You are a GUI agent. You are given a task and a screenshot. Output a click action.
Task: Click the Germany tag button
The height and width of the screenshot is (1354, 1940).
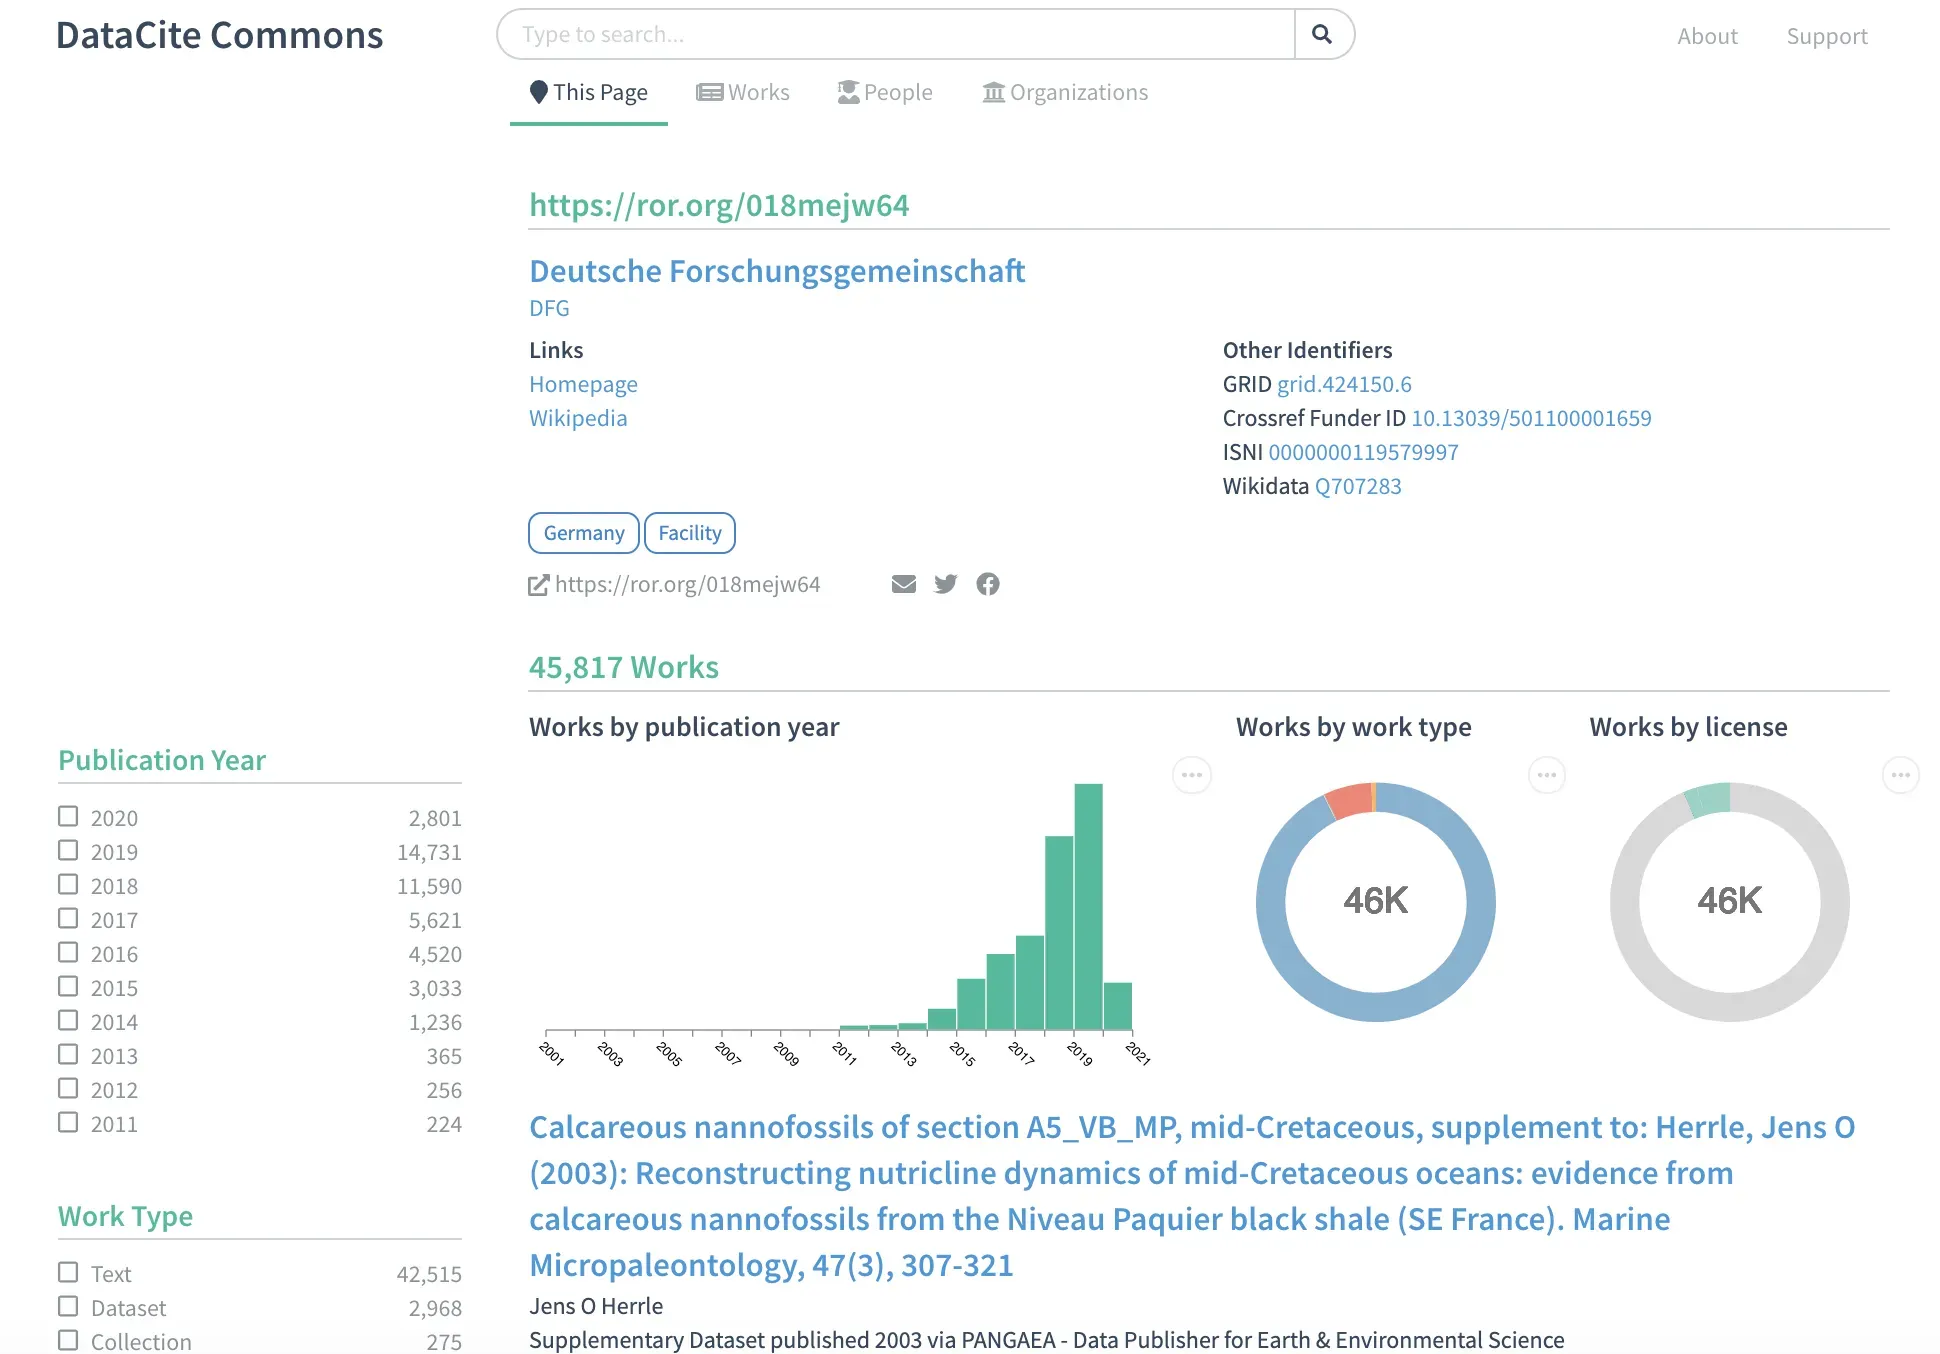(583, 533)
